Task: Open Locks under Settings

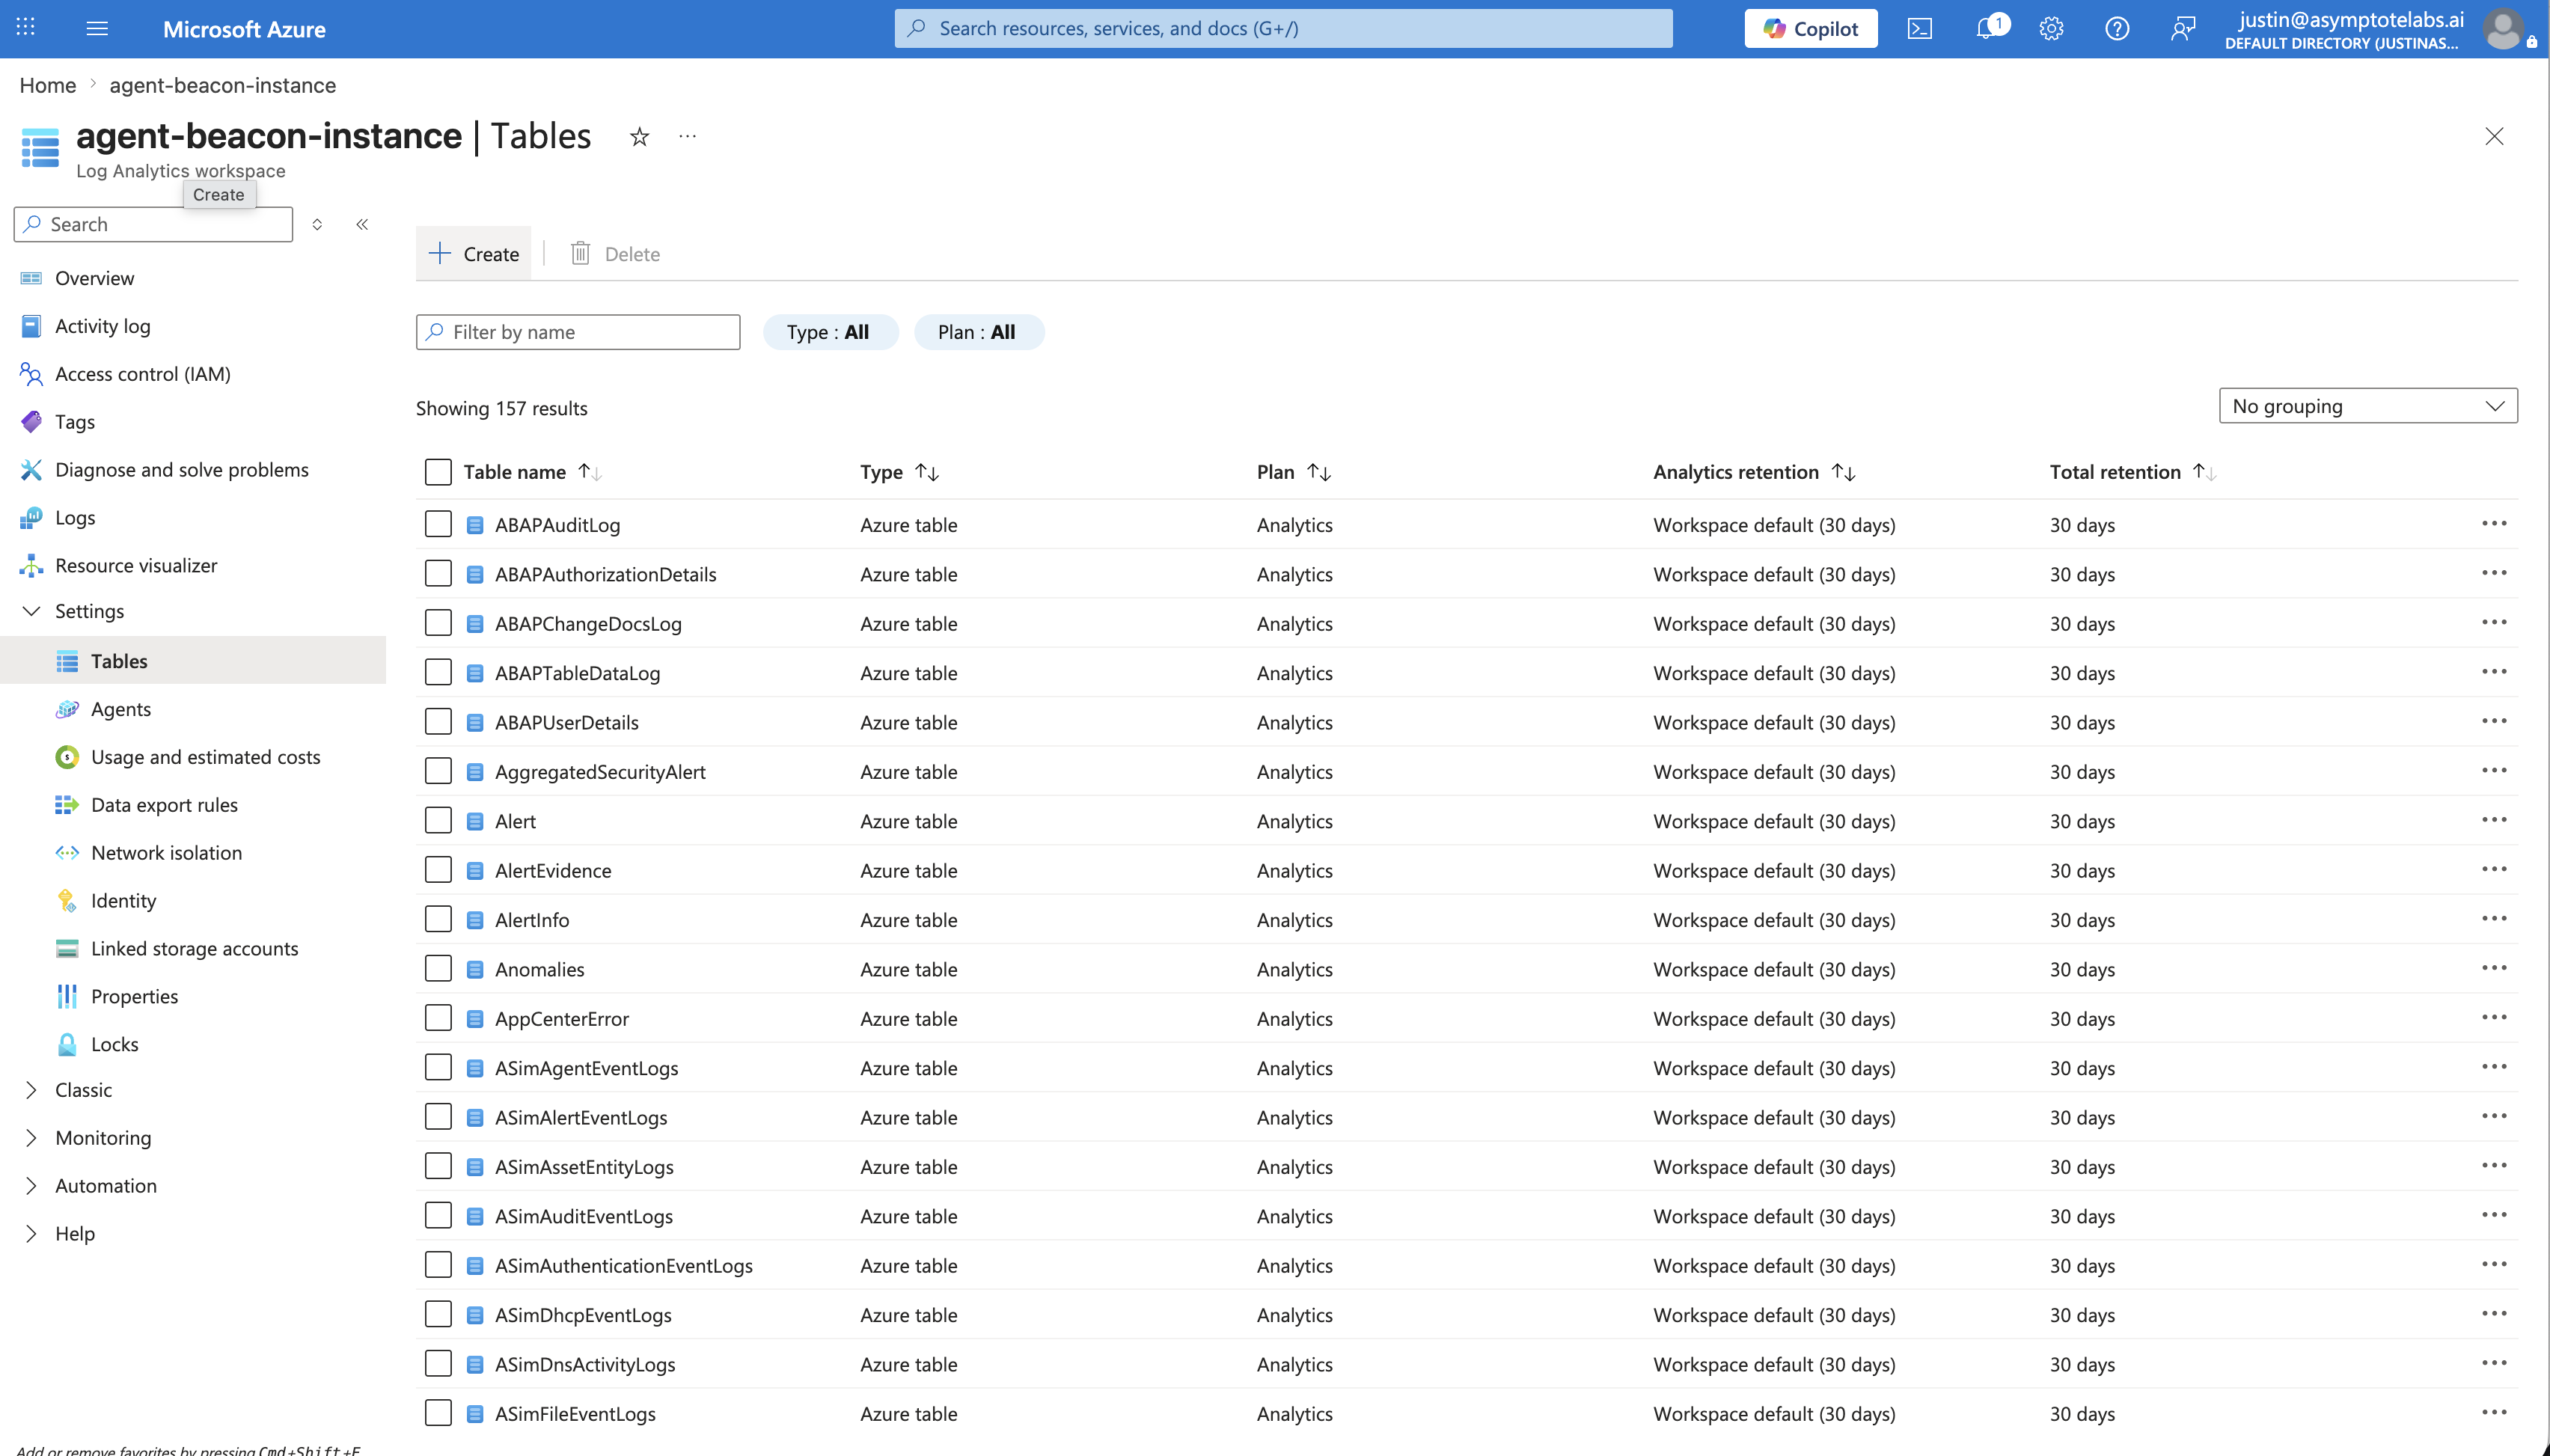Action: coord(115,1044)
